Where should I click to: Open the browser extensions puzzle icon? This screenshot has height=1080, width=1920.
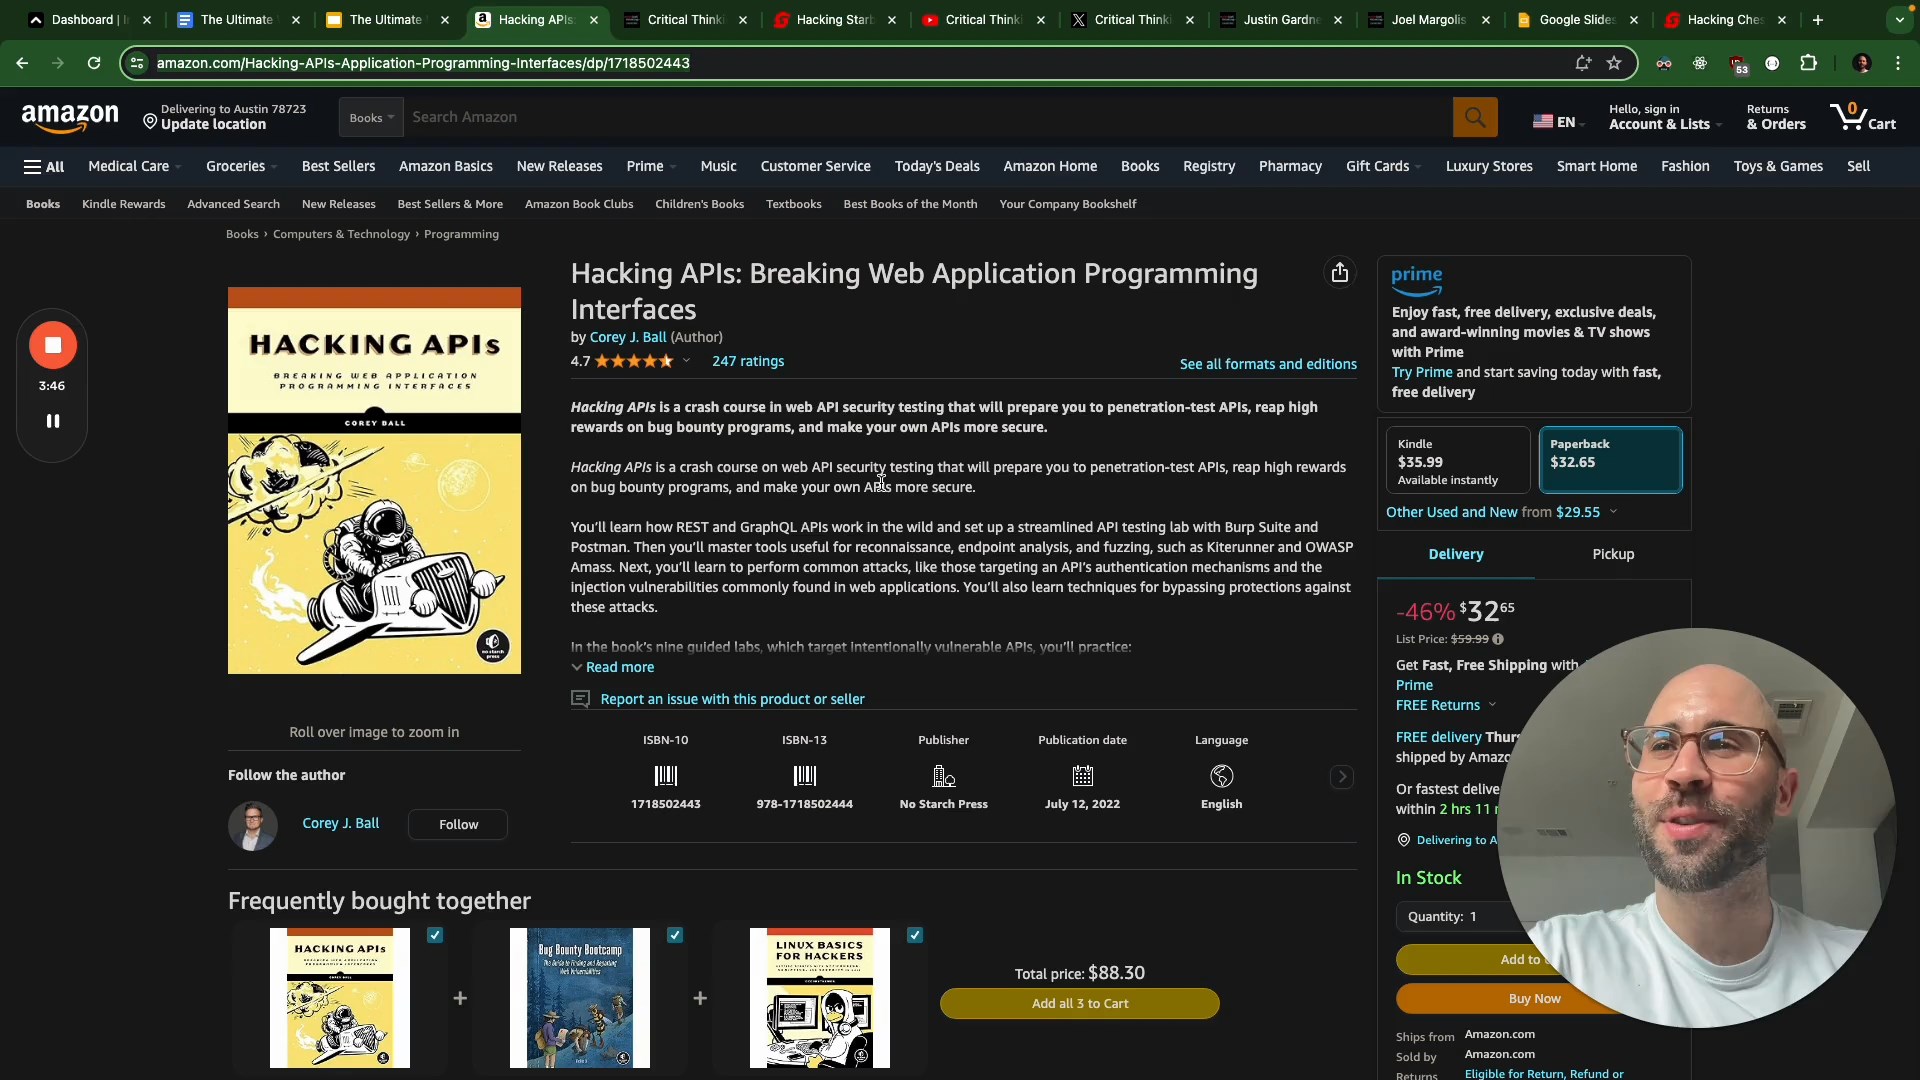coord(1808,63)
